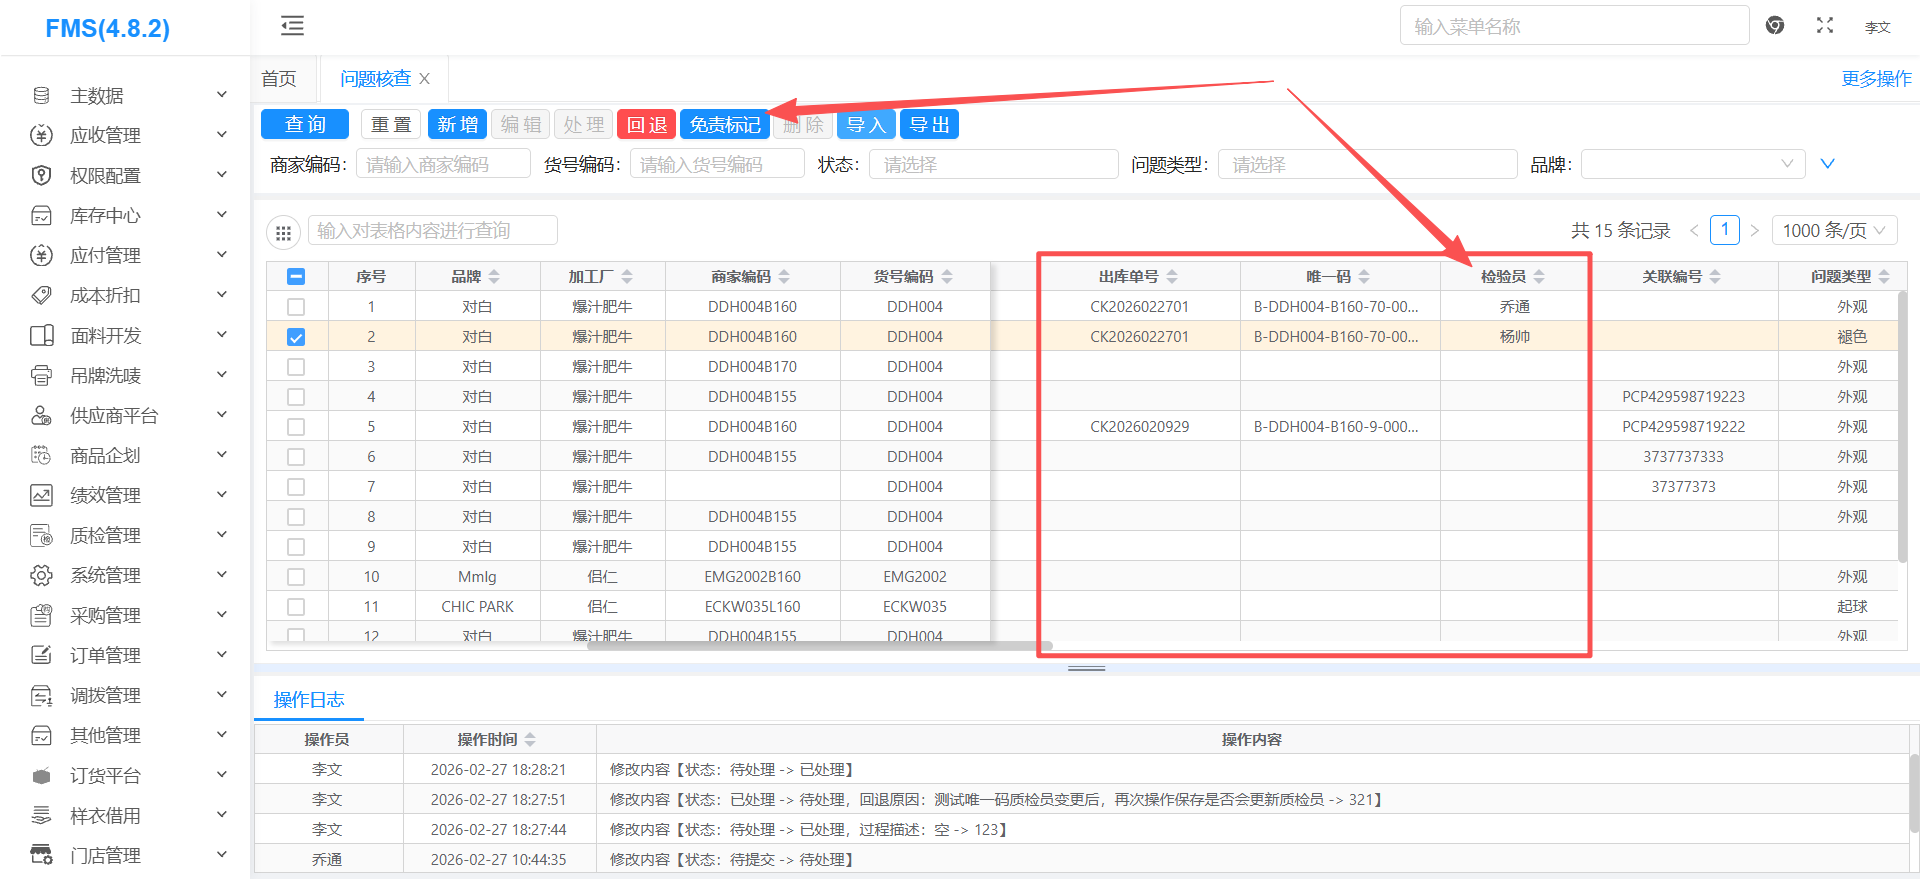Check the checkbox for row 5

296,427
